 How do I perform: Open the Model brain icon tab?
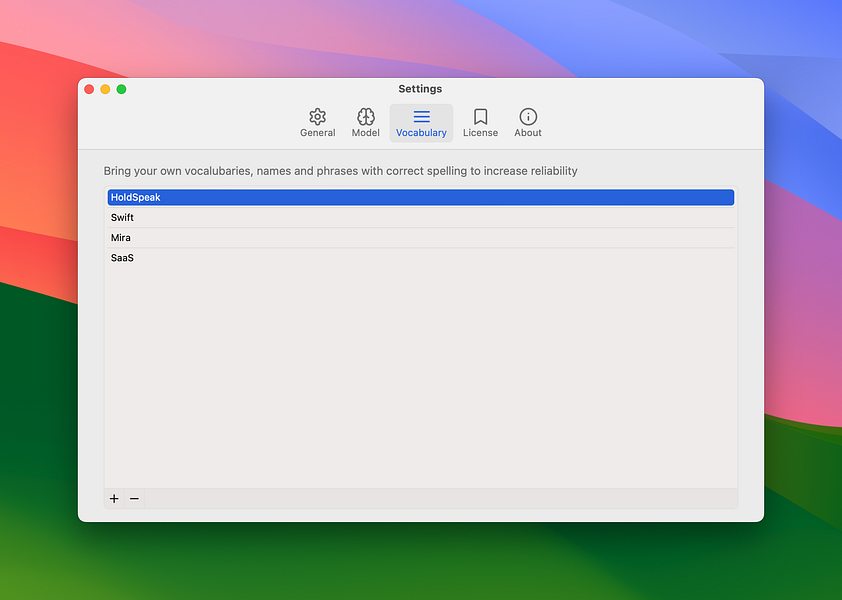pos(366,117)
